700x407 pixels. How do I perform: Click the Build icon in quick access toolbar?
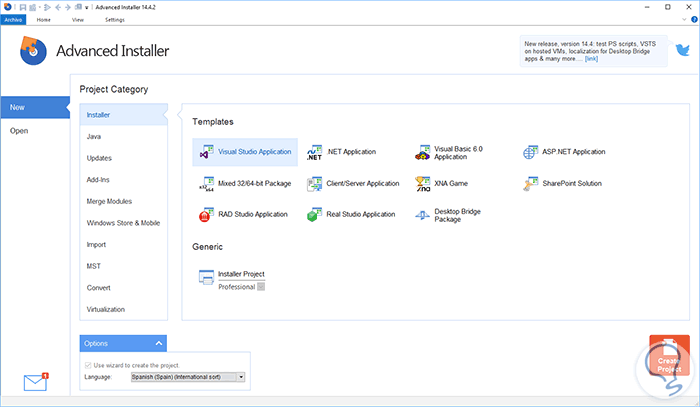33,7
